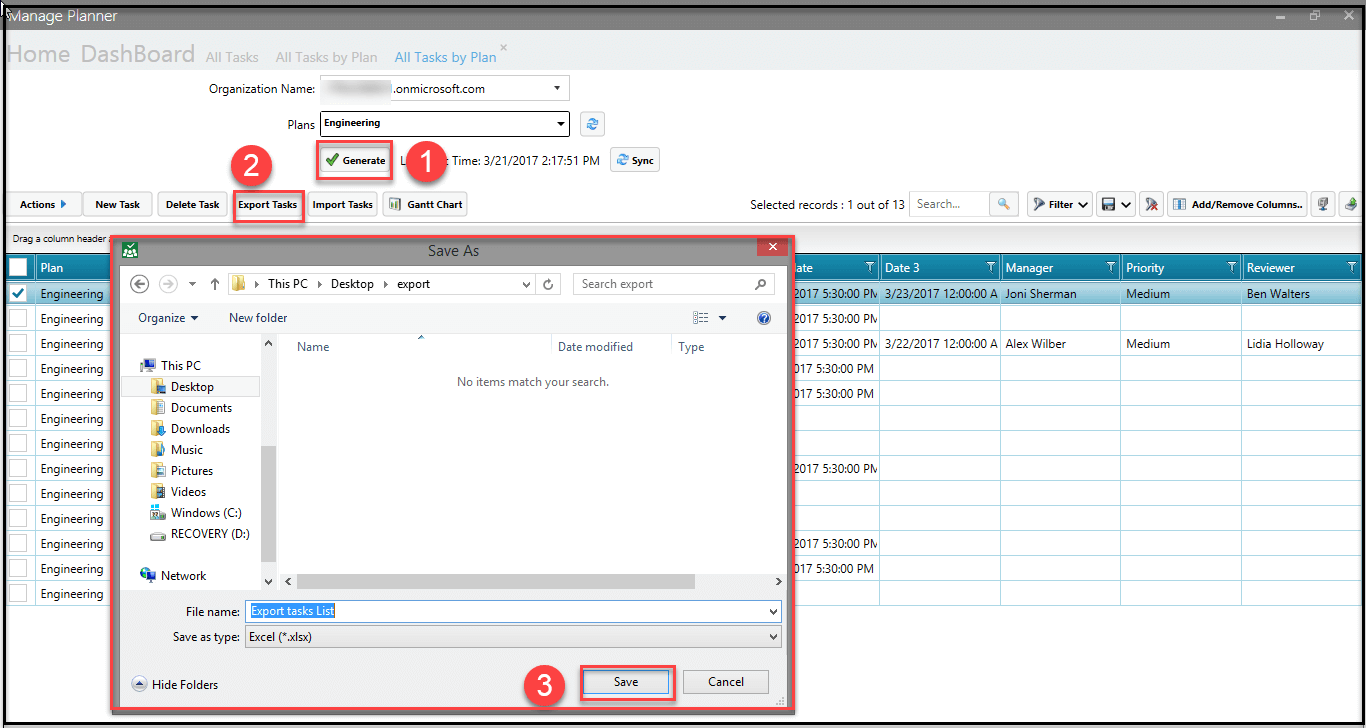The width and height of the screenshot is (1366, 728).
Task: Click the clear filter icon
Action: (1152, 204)
